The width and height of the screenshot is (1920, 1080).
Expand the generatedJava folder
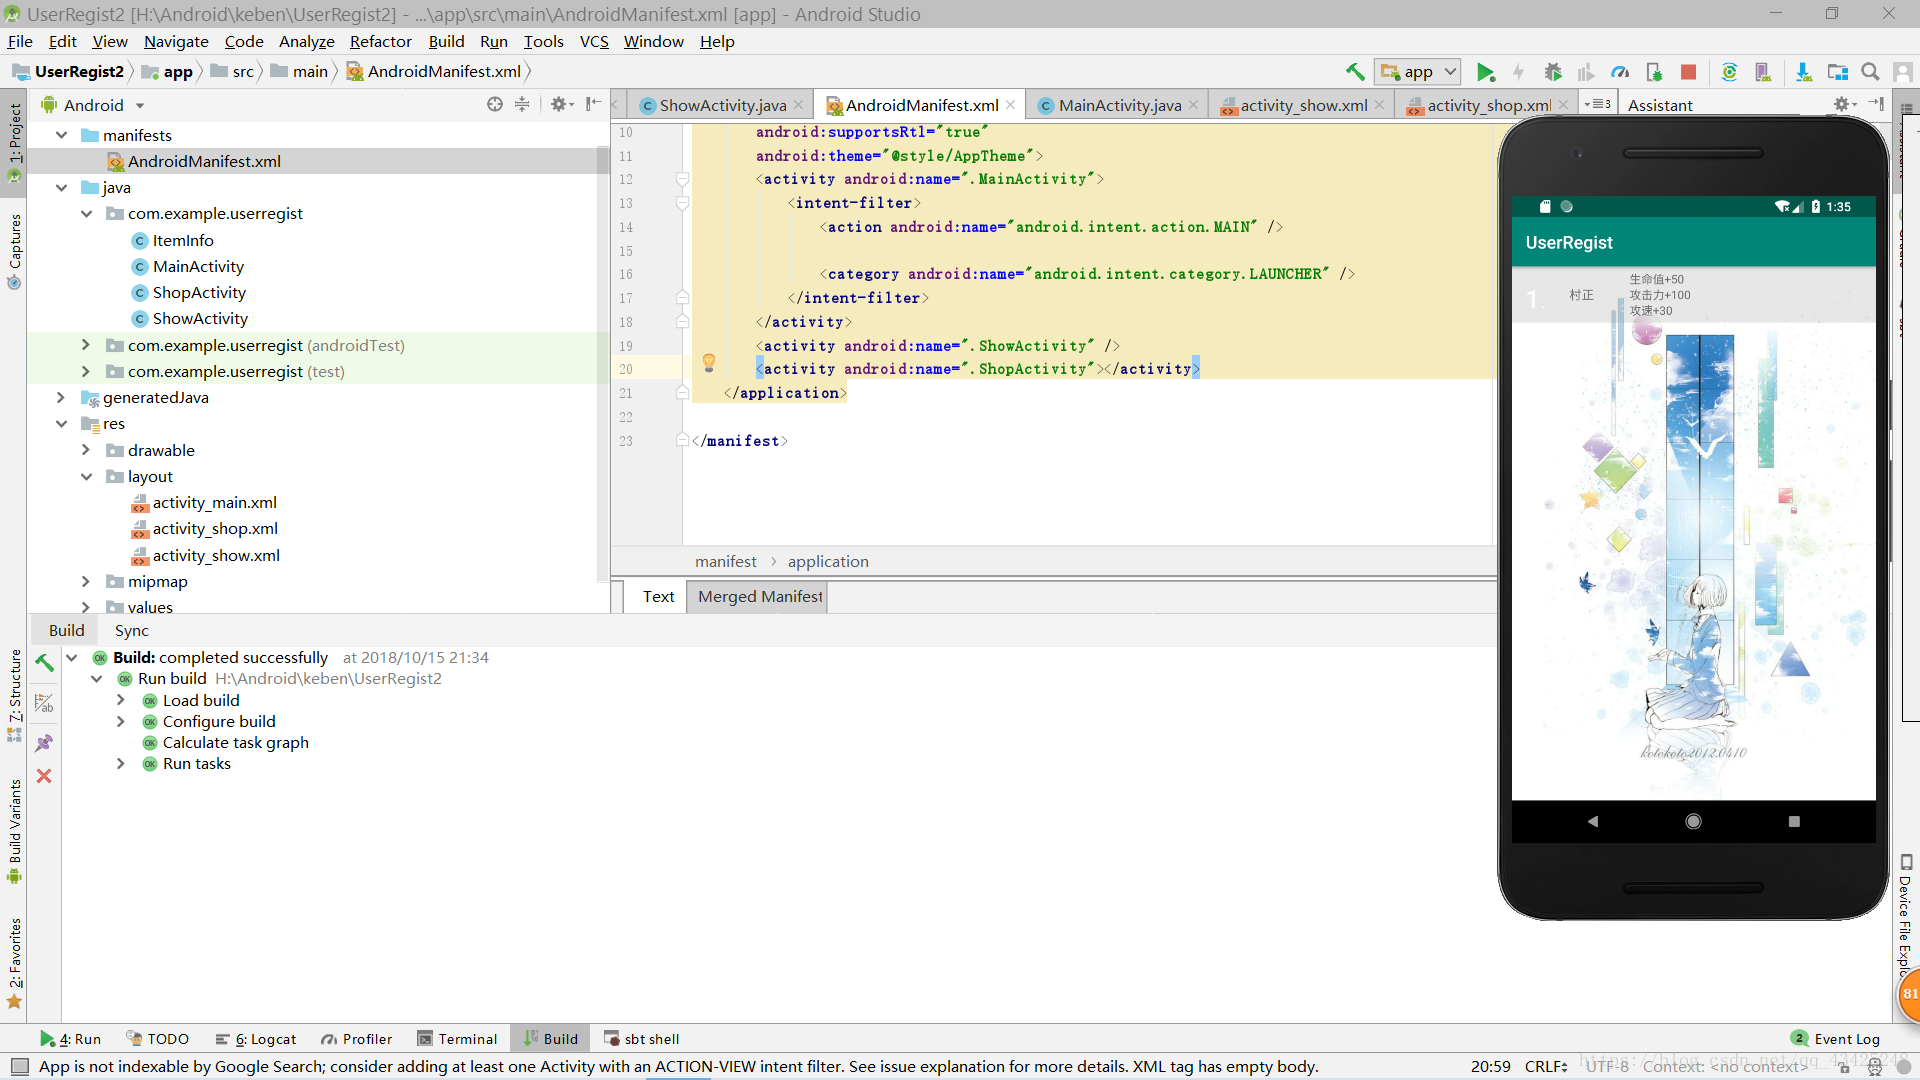(x=61, y=398)
